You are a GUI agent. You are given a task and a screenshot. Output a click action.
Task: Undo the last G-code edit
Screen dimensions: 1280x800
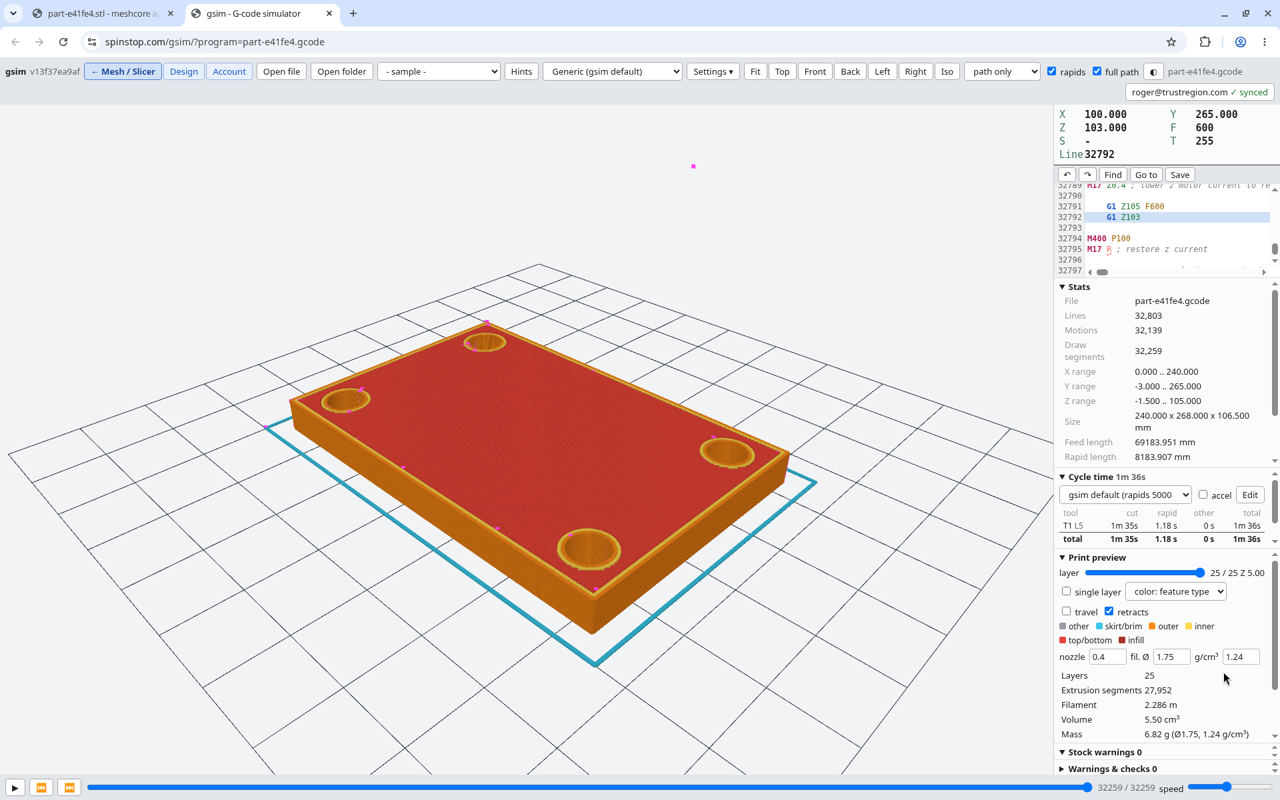pyautogui.click(x=1067, y=175)
